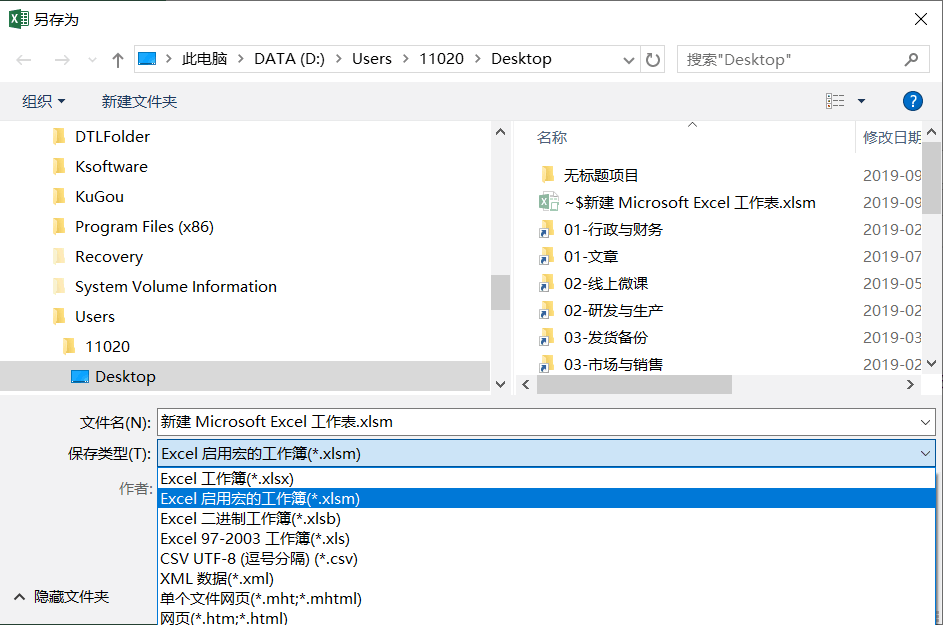943x625 pixels.
Task: Click the This PC monitor icon in address bar
Action: 147,58
